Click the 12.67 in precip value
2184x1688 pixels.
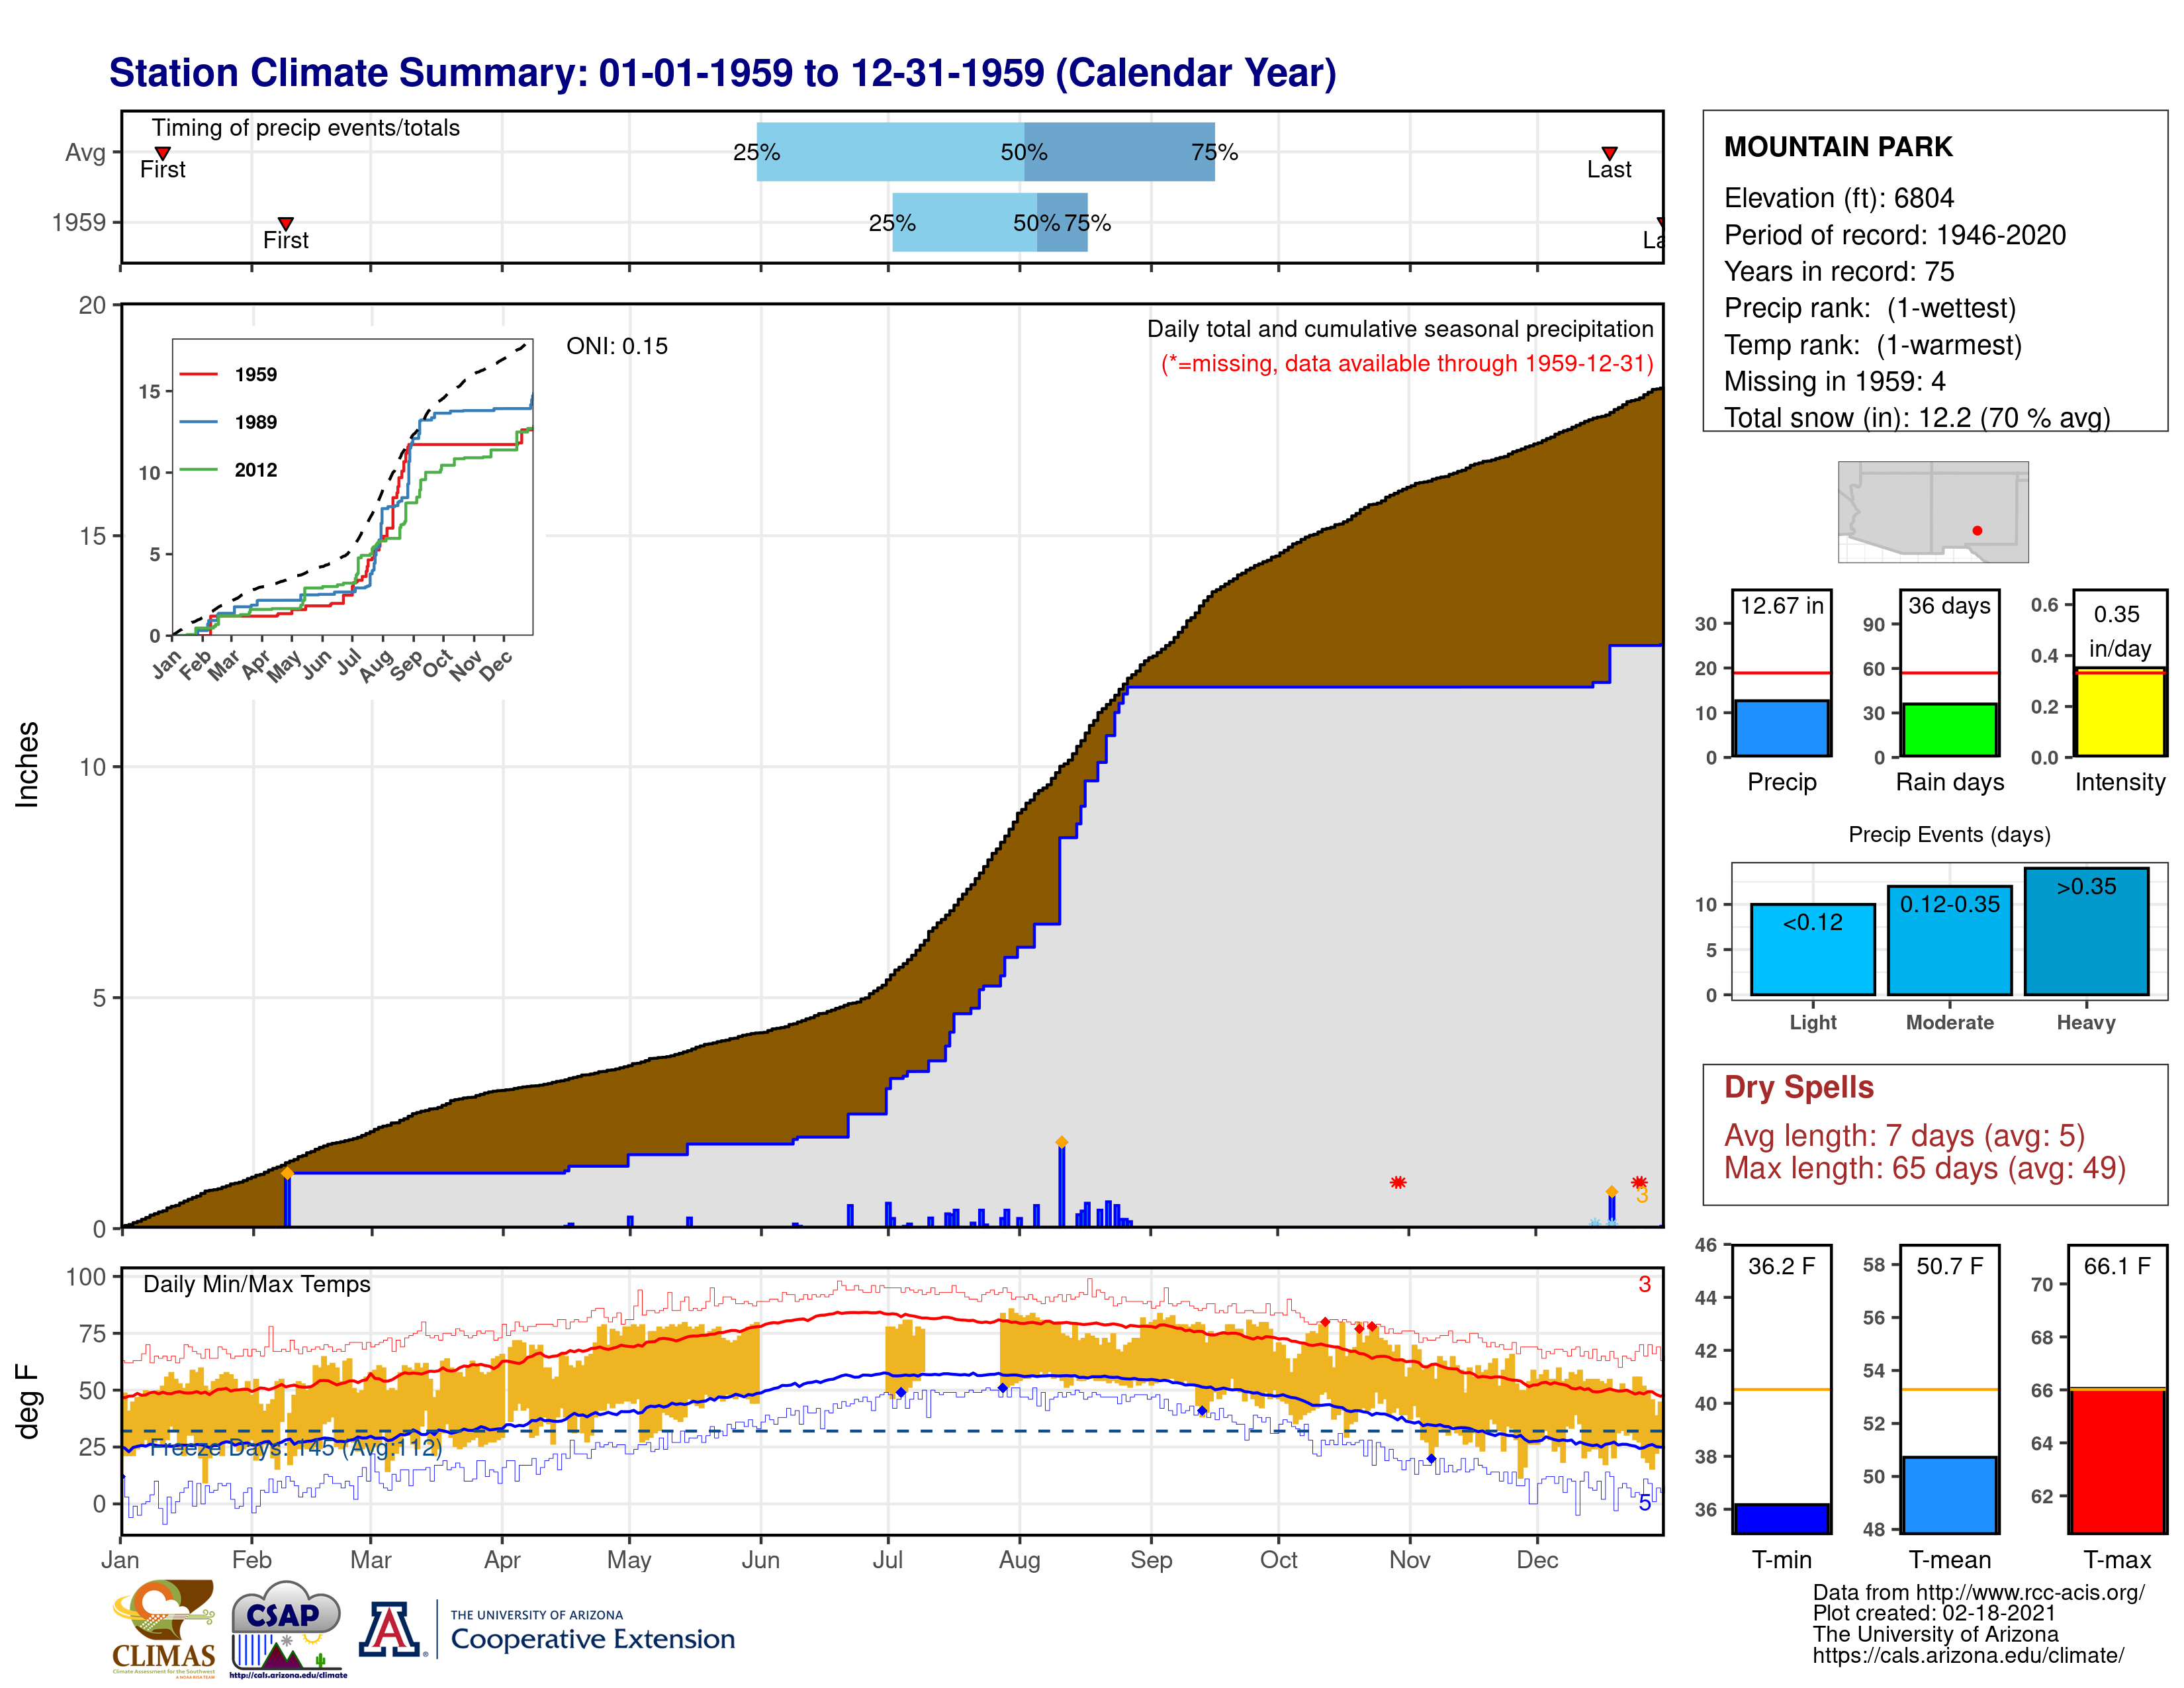[x=1781, y=605]
